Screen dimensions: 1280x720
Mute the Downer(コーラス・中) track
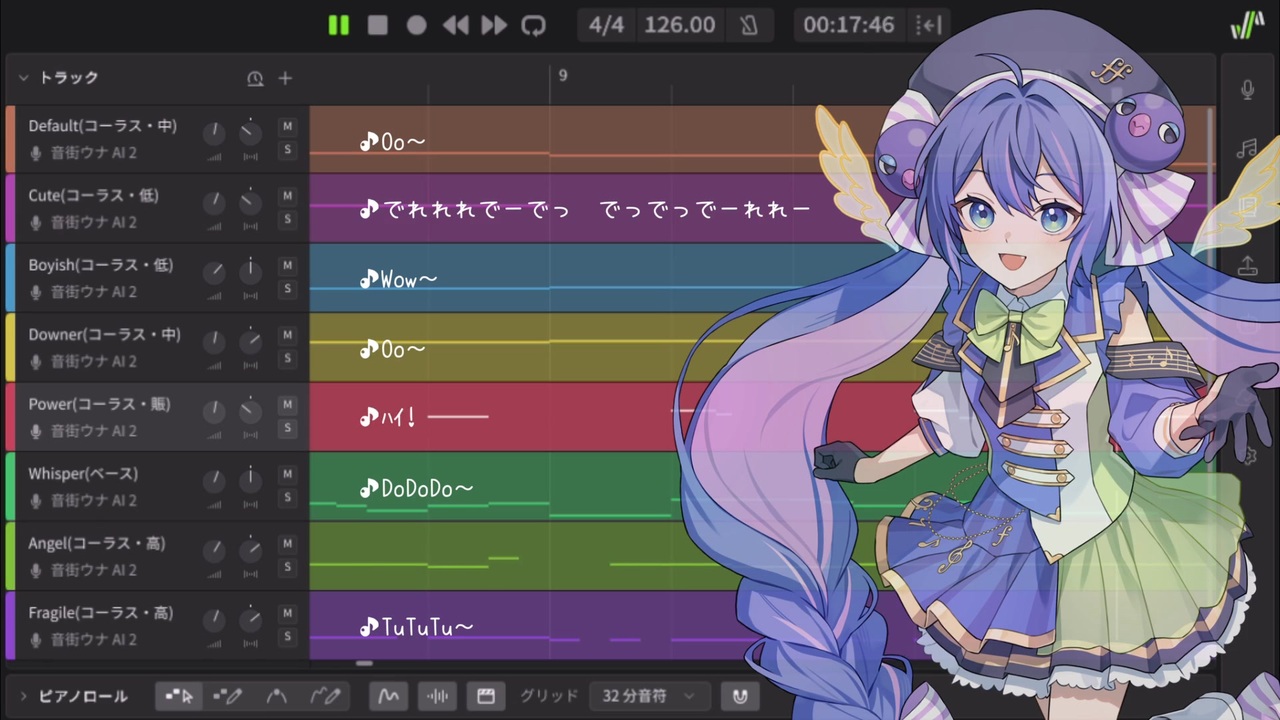coord(287,335)
